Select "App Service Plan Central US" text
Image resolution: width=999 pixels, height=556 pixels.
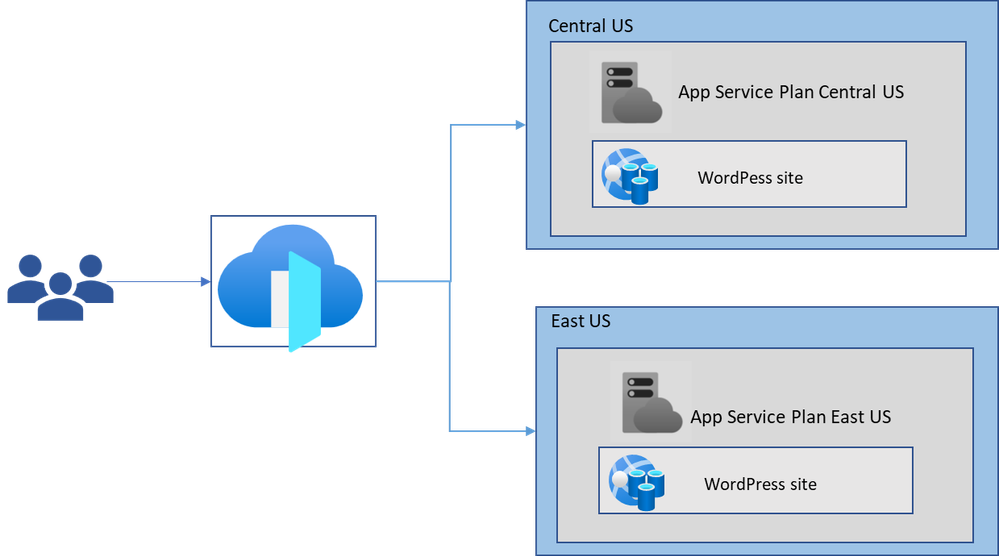pos(791,92)
